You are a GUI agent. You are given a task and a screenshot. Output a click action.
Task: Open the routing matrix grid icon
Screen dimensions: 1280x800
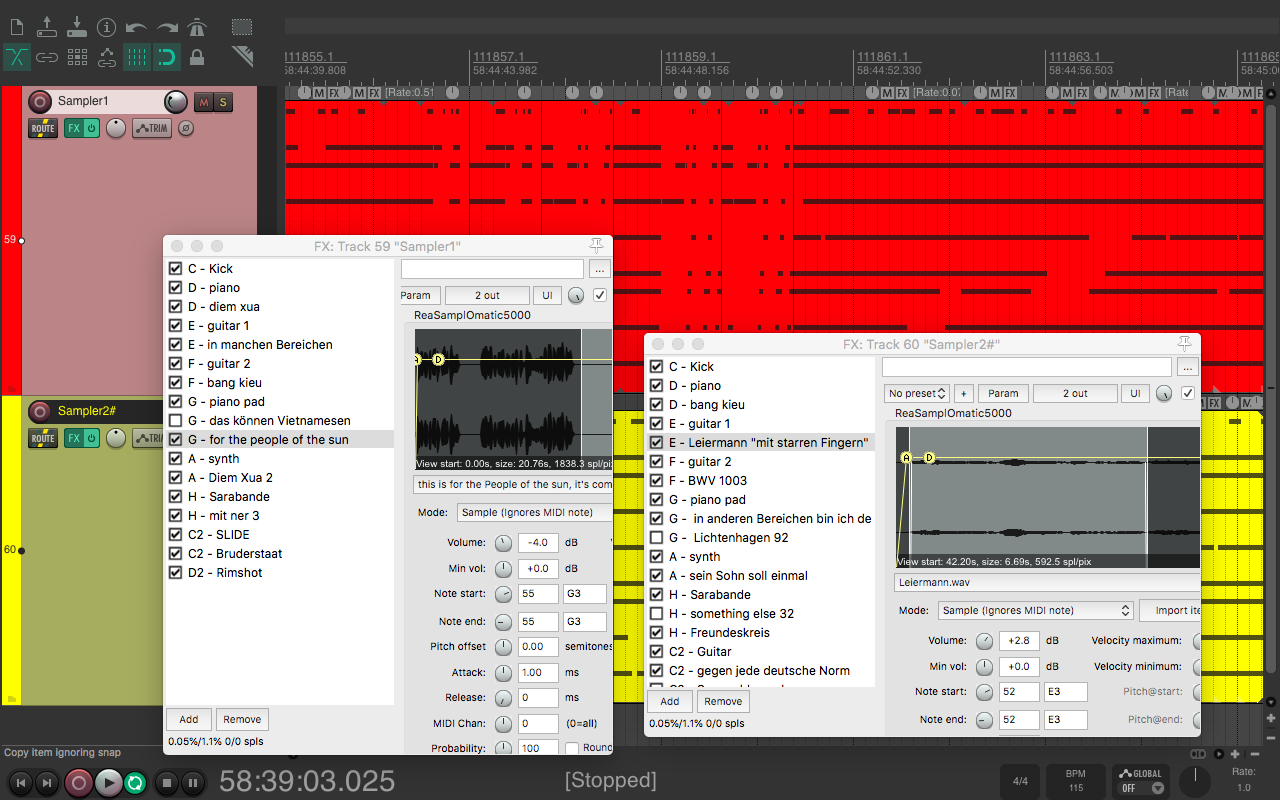(76, 57)
